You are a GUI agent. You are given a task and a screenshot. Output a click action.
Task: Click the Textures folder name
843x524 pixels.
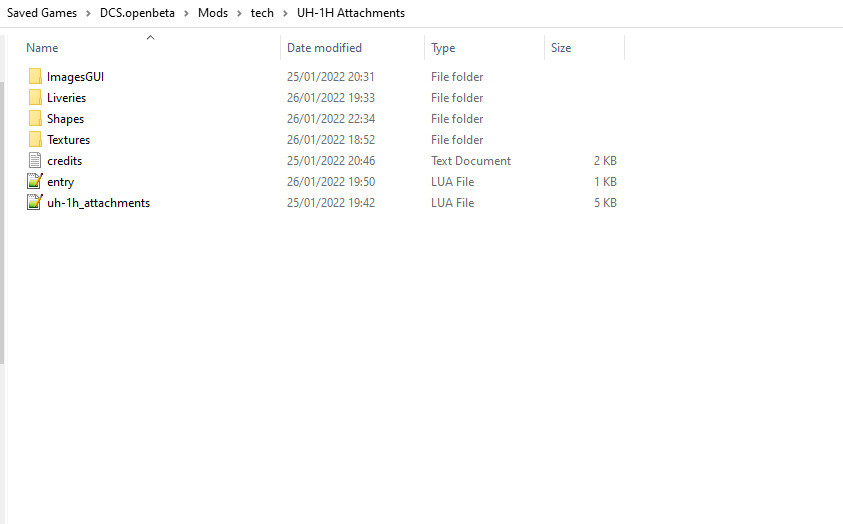pyautogui.click(x=68, y=140)
